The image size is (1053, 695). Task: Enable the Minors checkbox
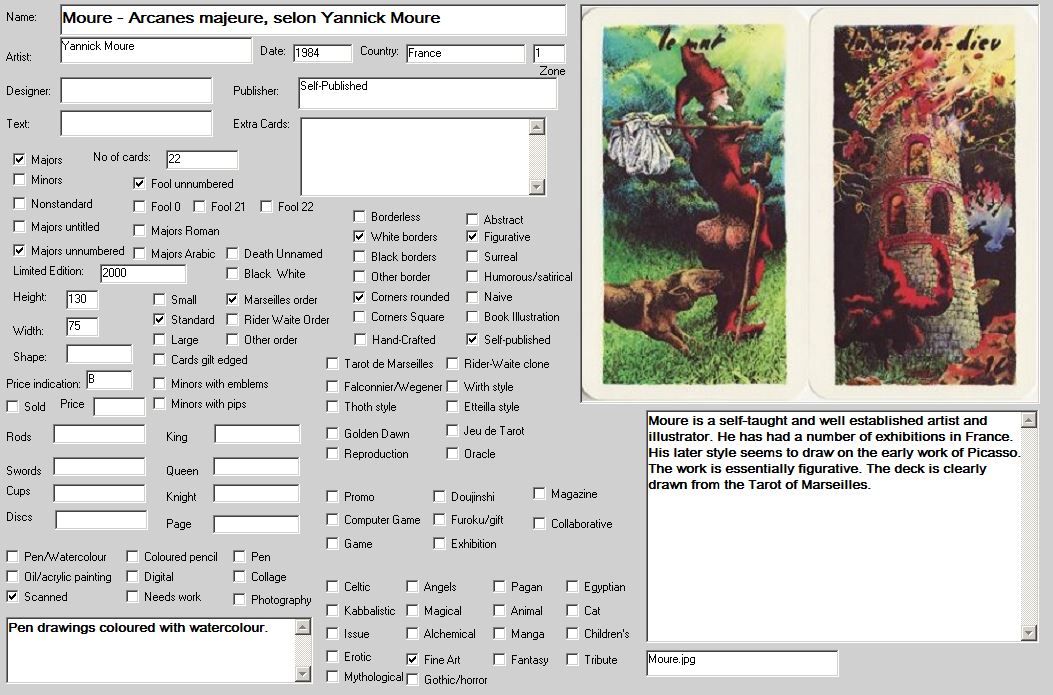tap(20, 180)
